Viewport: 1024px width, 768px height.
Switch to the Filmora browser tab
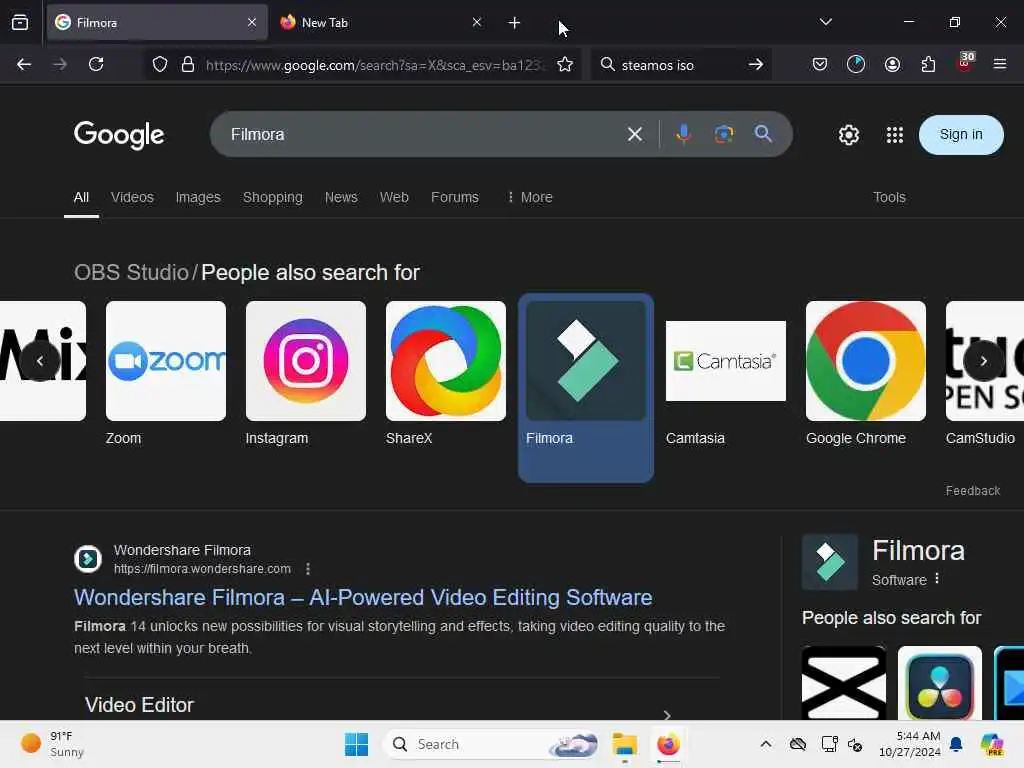pos(157,22)
